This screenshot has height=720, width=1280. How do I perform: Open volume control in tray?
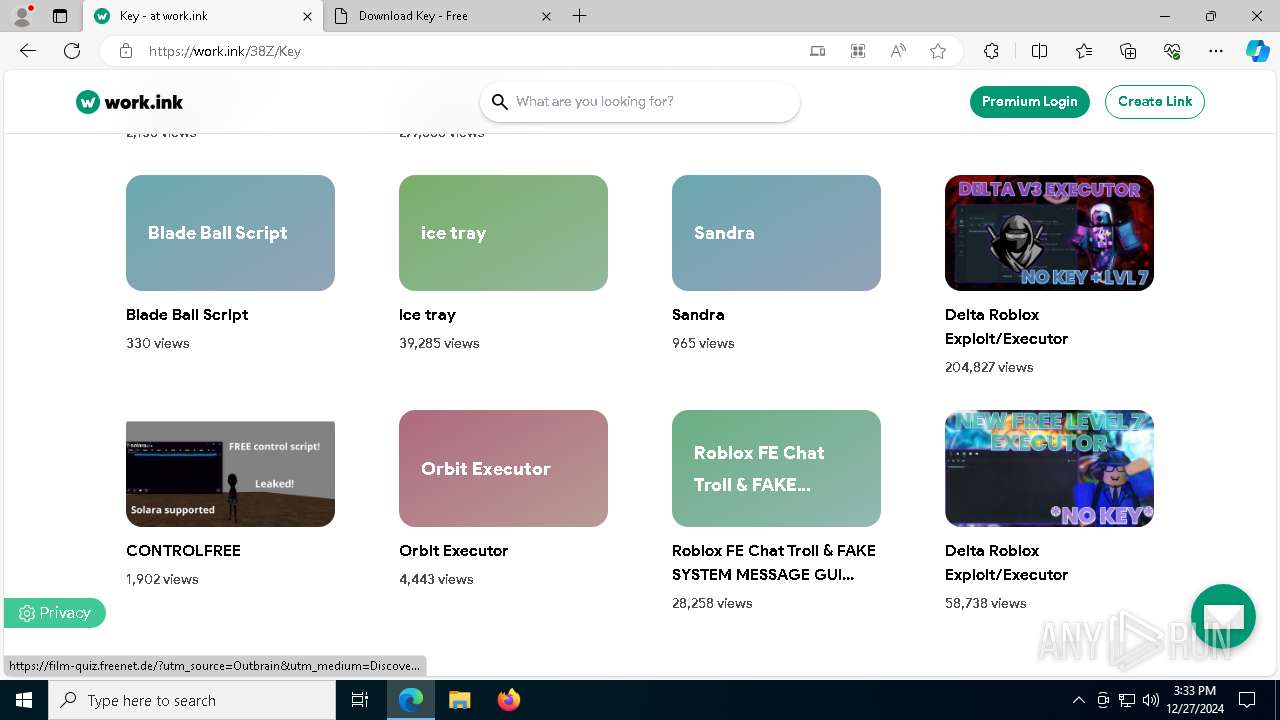coord(1151,700)
